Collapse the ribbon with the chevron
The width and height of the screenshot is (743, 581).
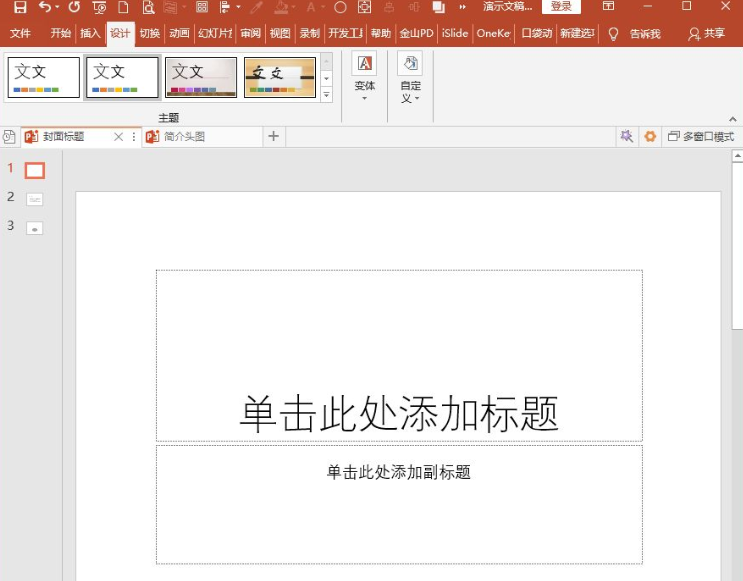coord(733,119)
